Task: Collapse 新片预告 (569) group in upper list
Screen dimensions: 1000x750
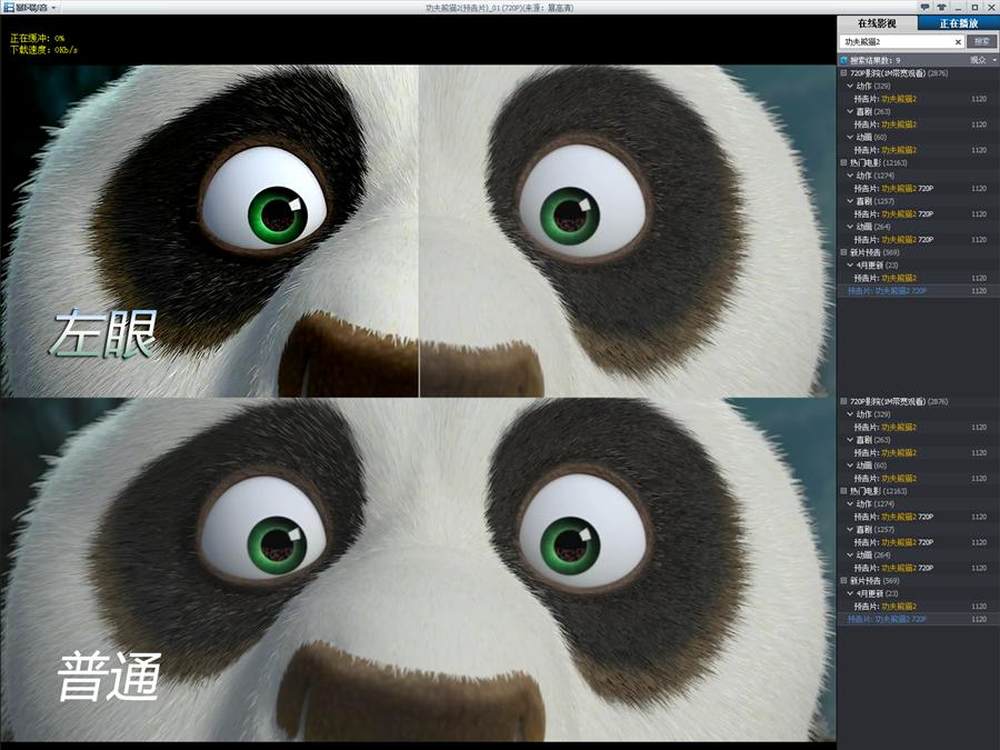Action: (x=844, y=253)
